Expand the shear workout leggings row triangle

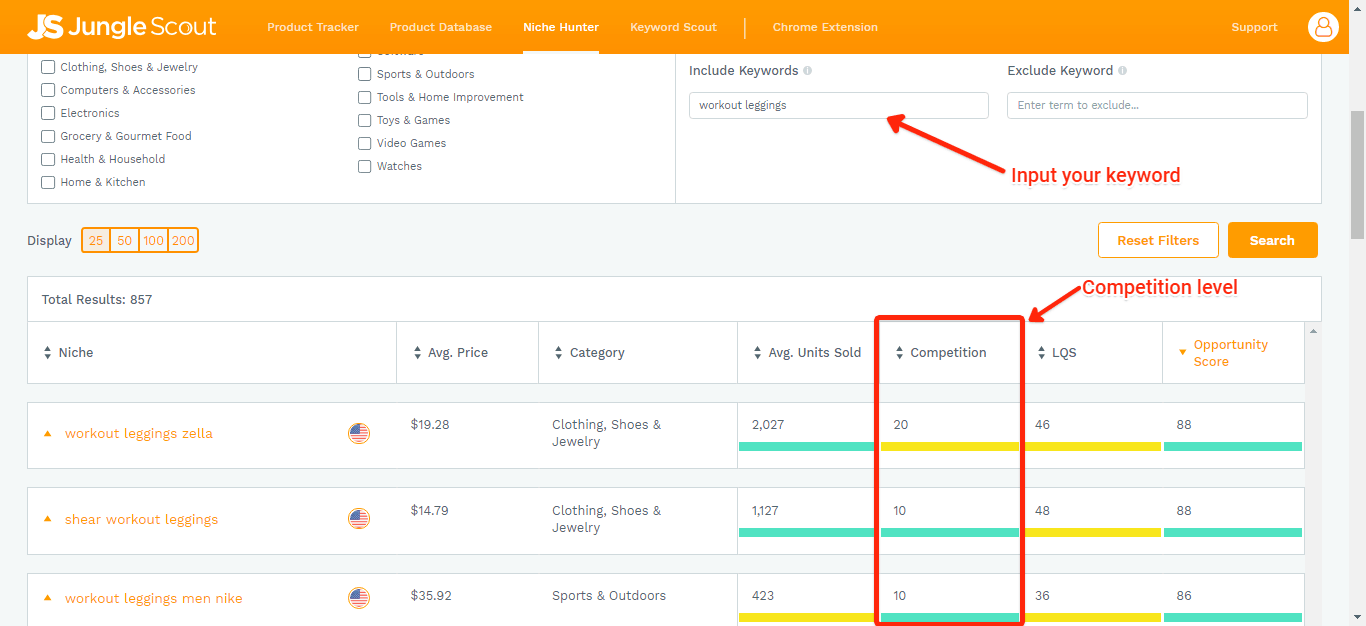point(47,519)
